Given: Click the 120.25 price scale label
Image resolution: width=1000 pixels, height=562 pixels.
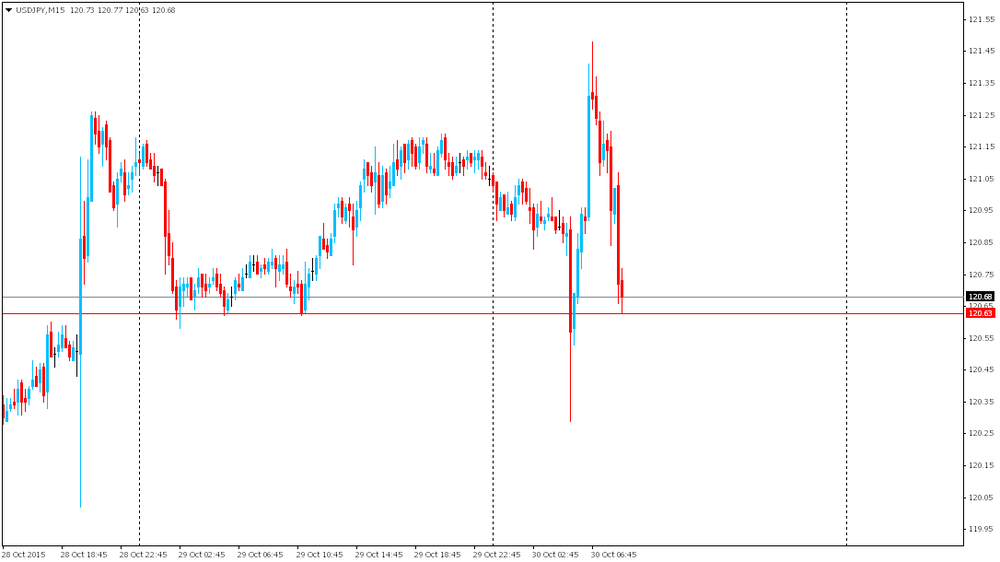Looking at the screenshot, I should tap(982, 433).
